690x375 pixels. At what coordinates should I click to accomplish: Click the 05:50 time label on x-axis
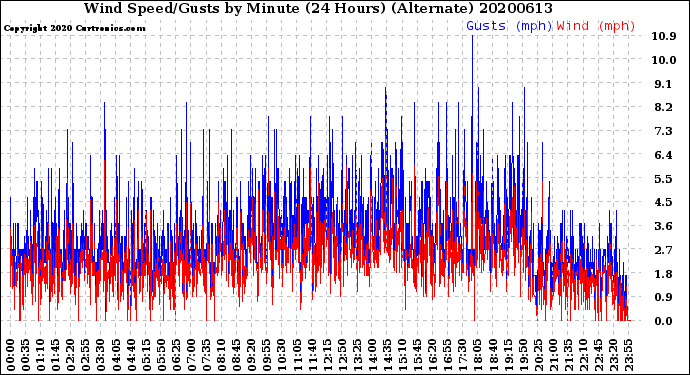tap(161, 355)
